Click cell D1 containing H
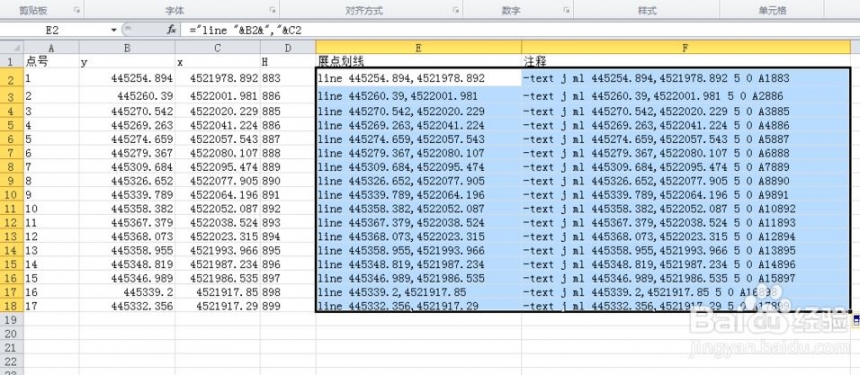Image resolution: width=860 pixels, height=375 pixels. 288,61
